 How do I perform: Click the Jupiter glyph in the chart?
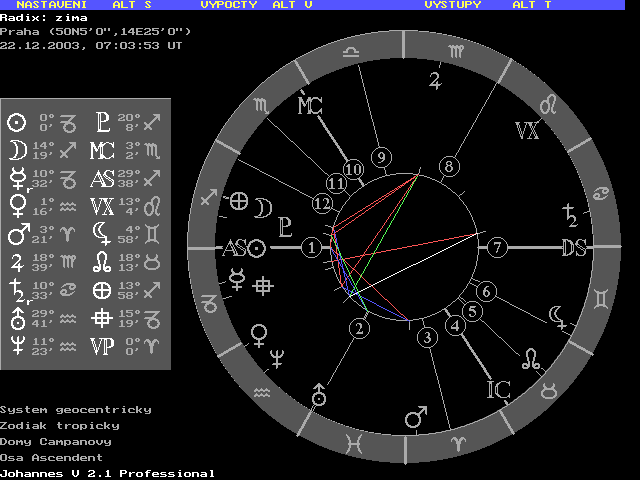pos(435,80)
